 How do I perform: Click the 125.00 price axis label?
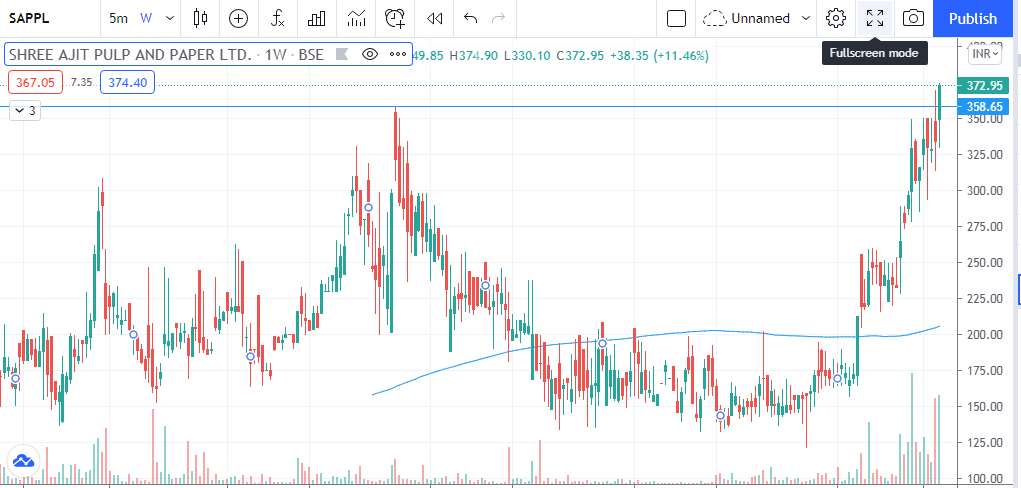click(985, 442)
